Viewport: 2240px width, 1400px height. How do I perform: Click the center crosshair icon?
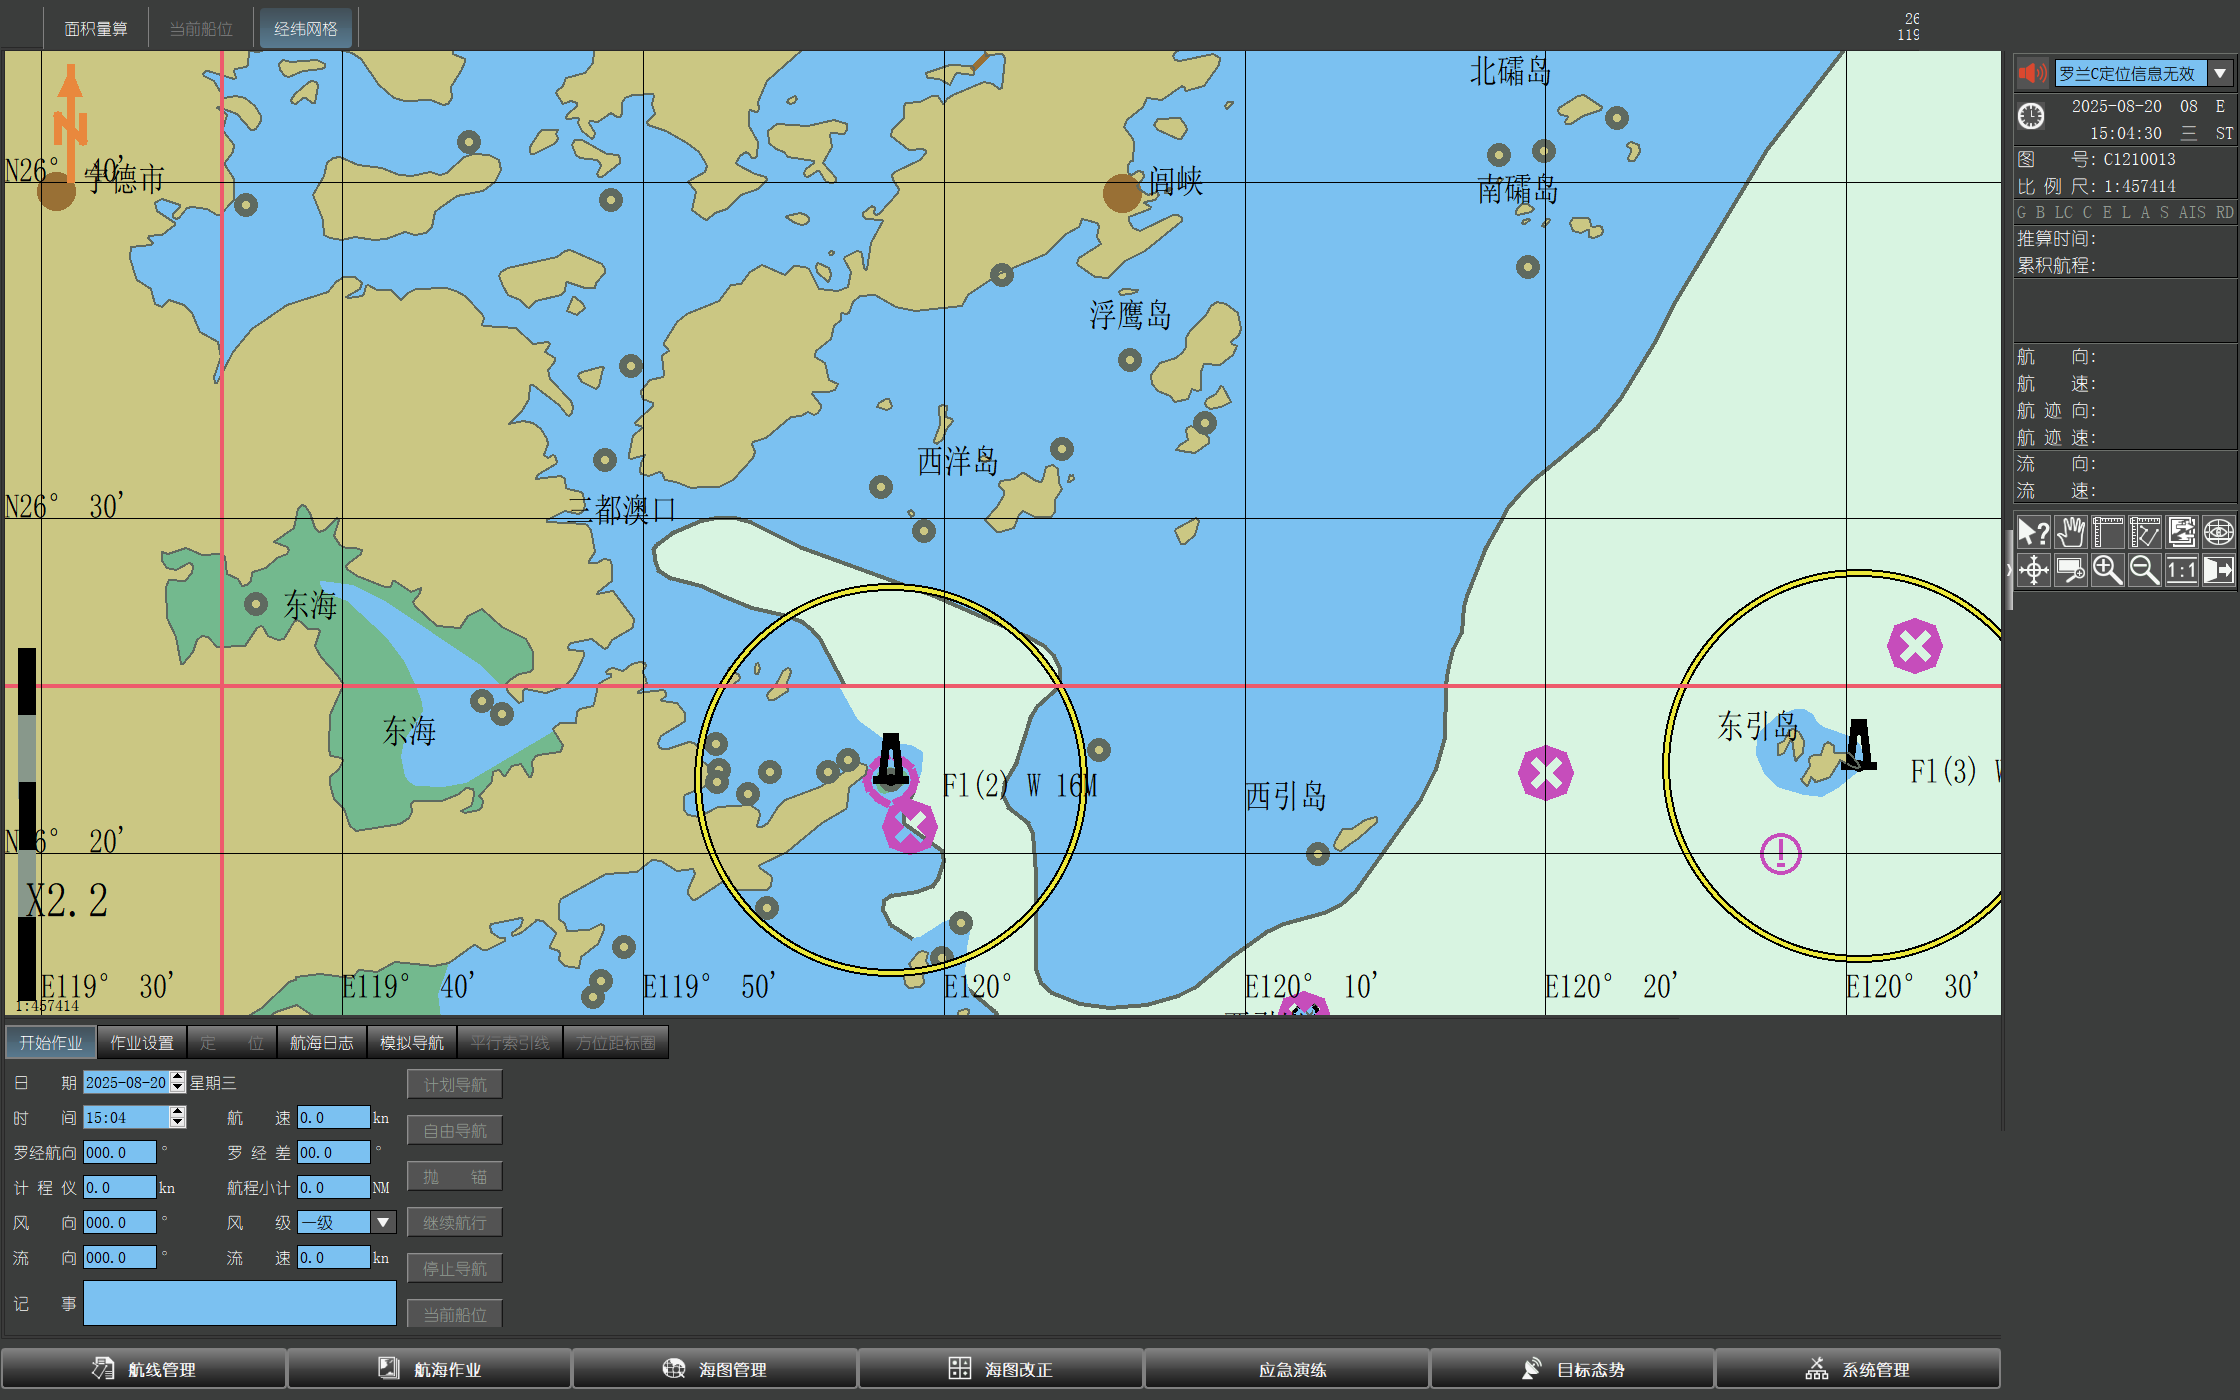[2033, 570]
